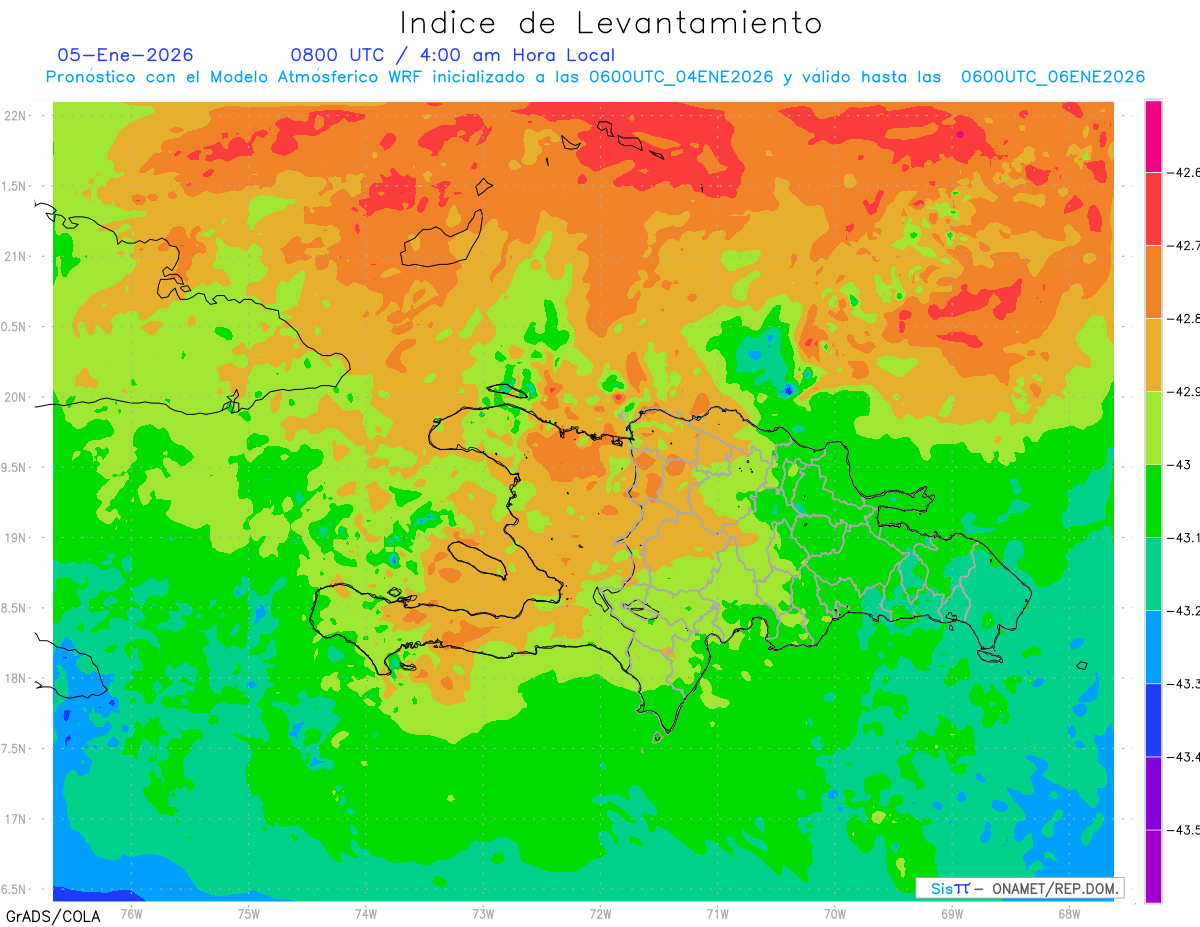Screen dimensions: 1200x927
Task: Click the '75W' longitude label
Action: click(x=248, y=914)
